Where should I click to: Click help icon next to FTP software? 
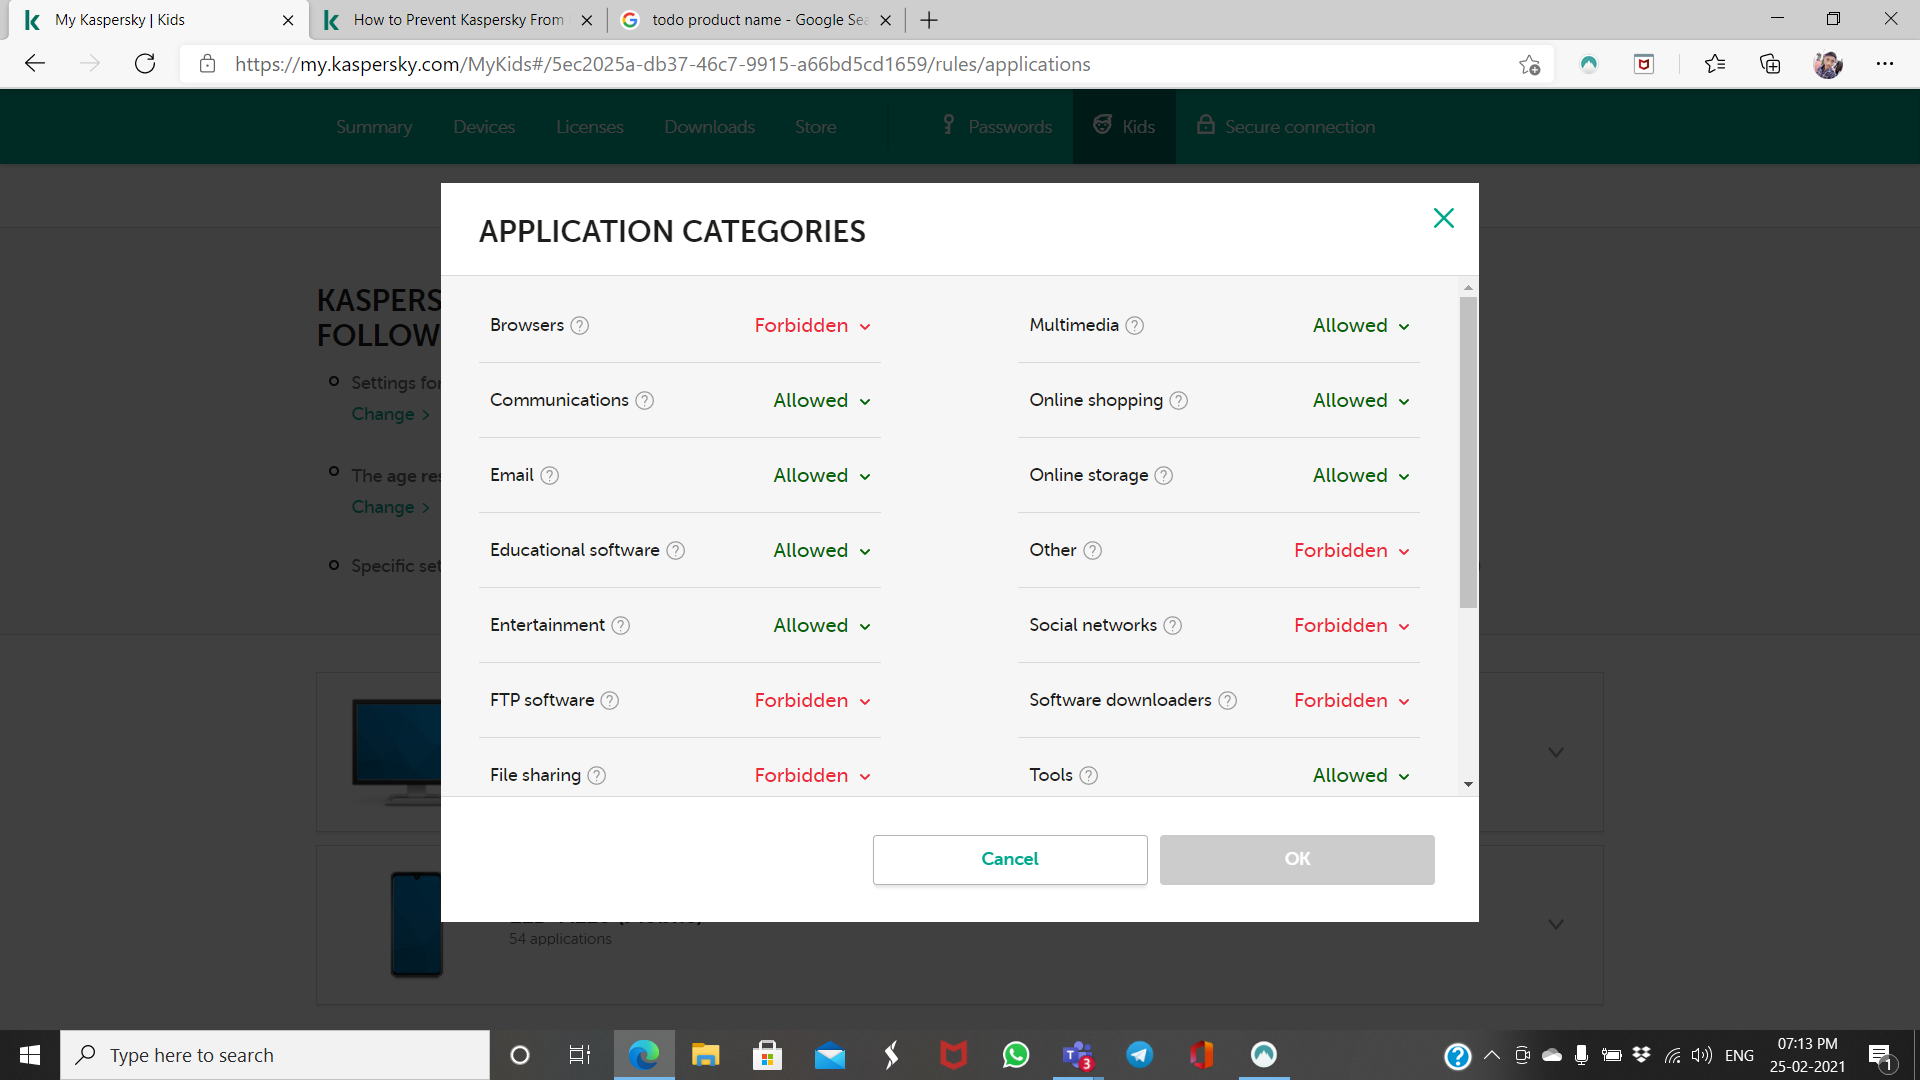tap(610, 701)
